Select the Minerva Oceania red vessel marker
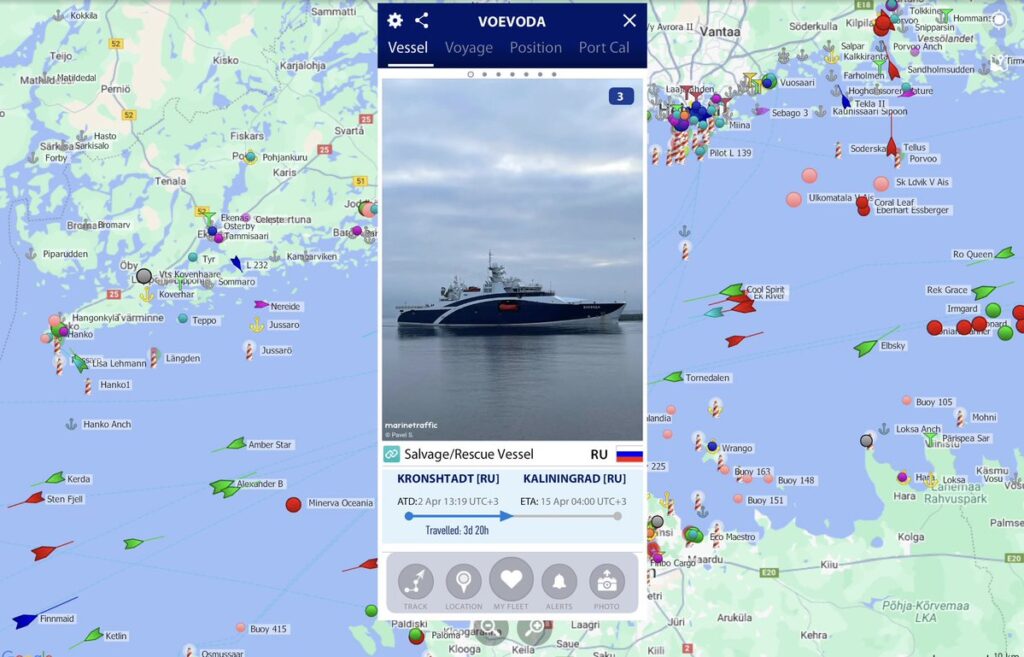1024x657 pixels. pyautogui.click(x=293, y=504)
